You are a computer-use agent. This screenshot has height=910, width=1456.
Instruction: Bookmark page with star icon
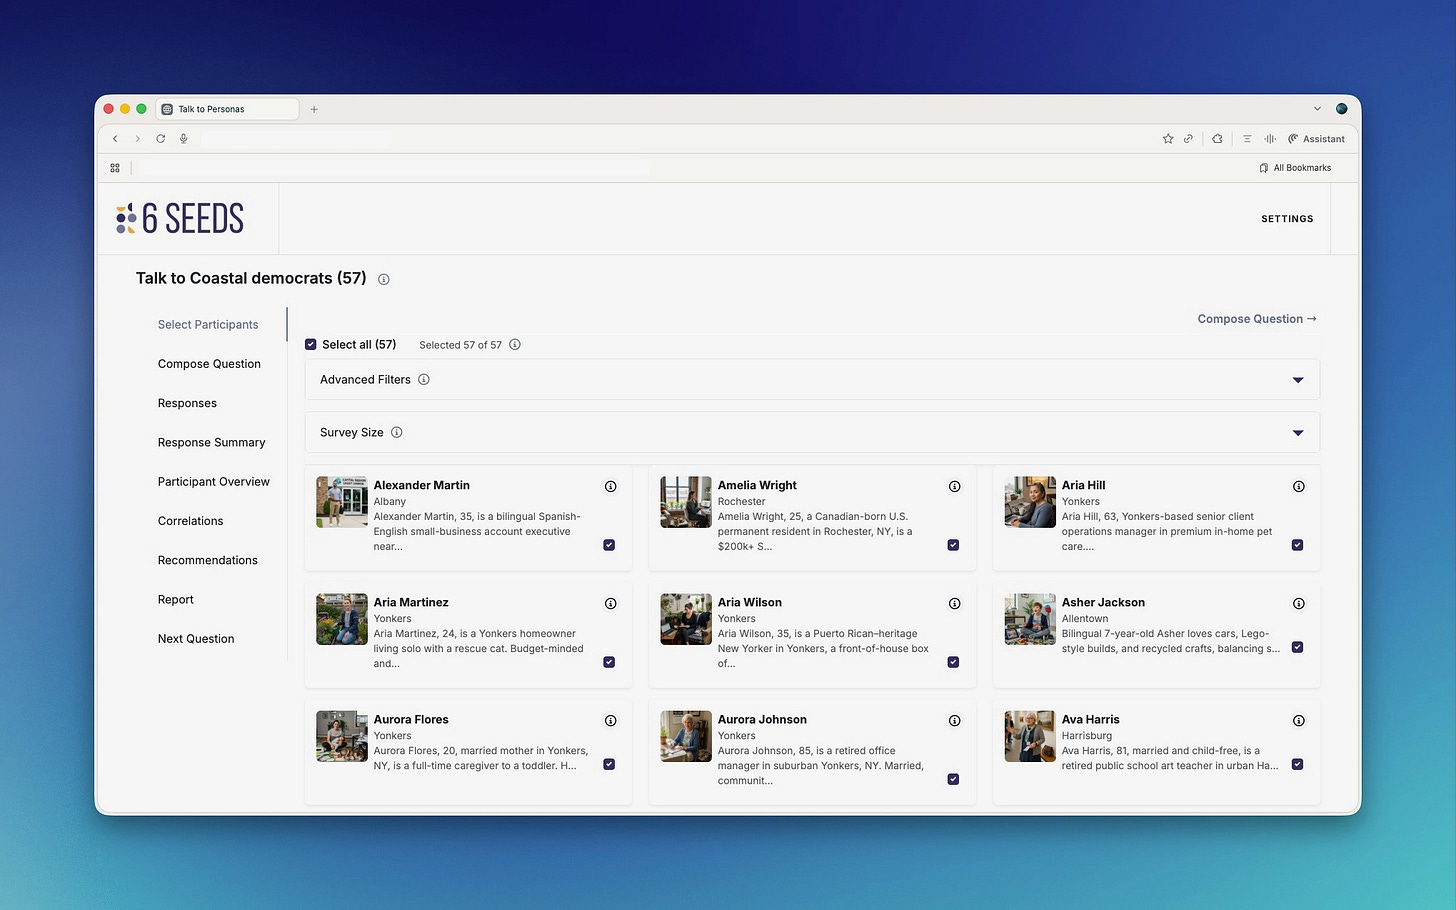1167,139
